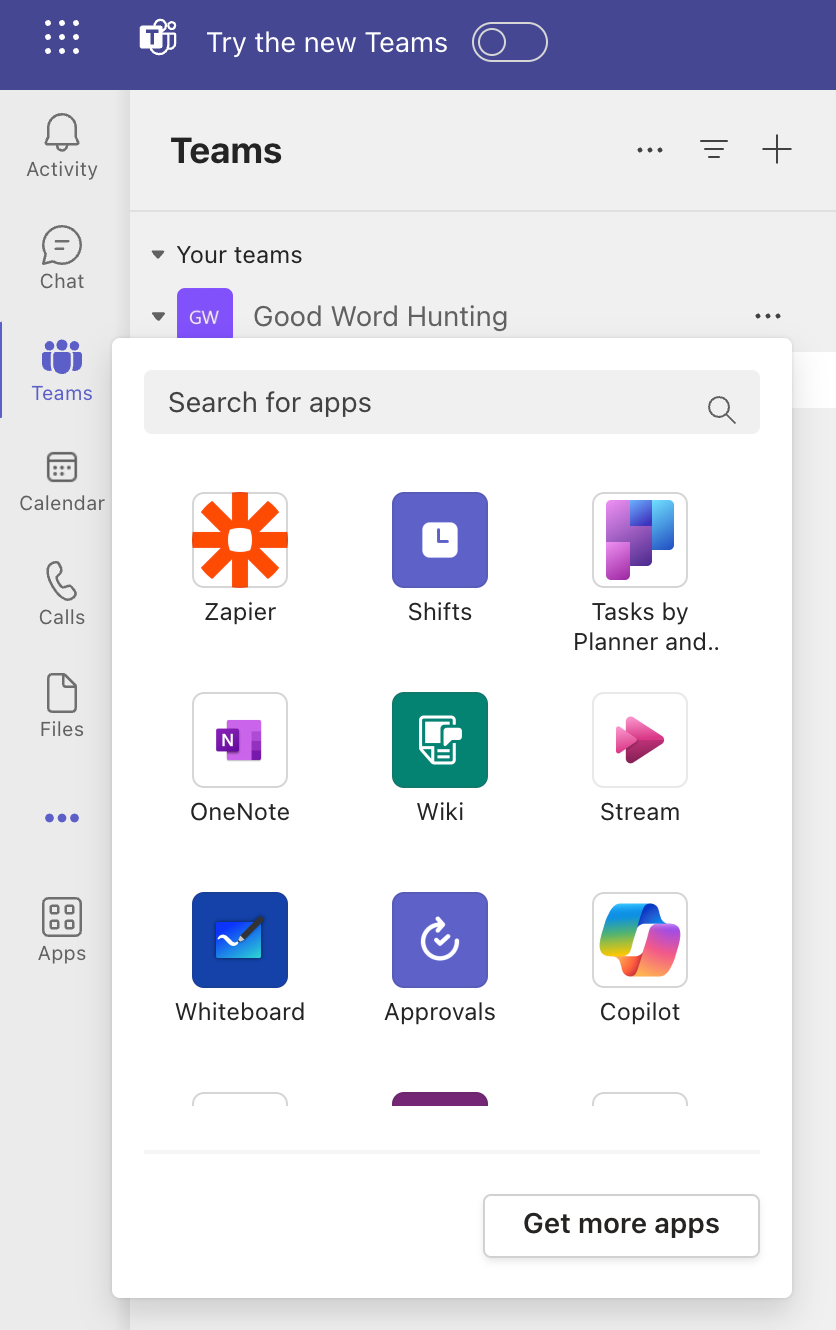Click the Search for apps field
836x1330 pixels.
pos(452,402)
